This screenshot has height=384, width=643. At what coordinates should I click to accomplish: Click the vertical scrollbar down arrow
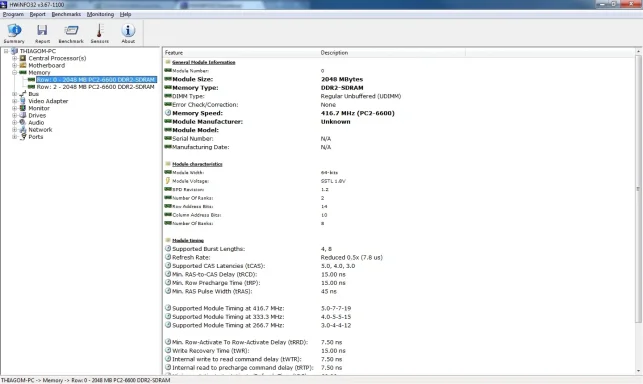(x=638, y=371)
